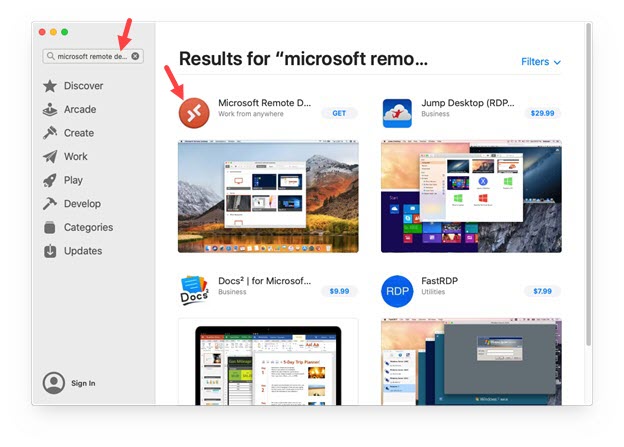Open the Jump Desktop app icon
624x447 pixels.
point(397,113)
